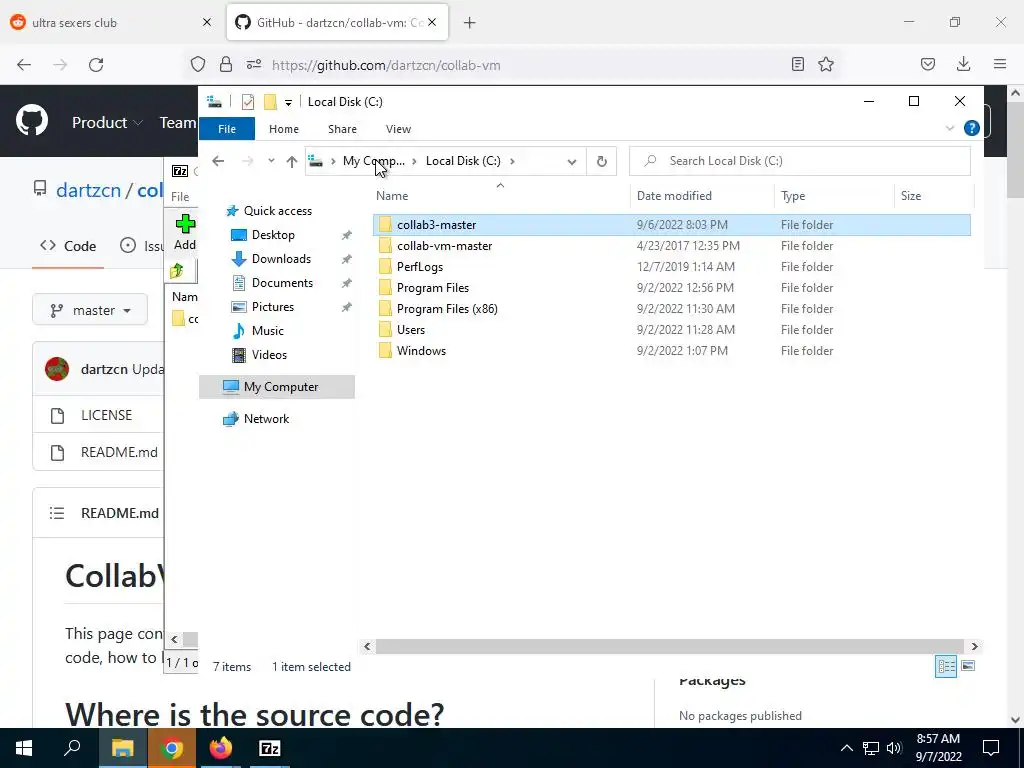Open the Firefox hamburger application menu
1024x768 pixels.
point(1000,64)
